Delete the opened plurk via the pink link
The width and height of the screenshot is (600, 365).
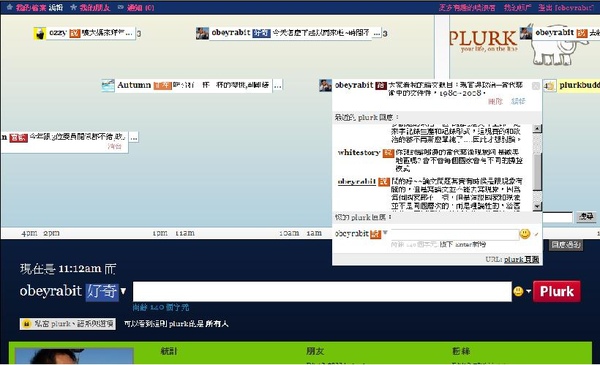(x=495, y=101)
